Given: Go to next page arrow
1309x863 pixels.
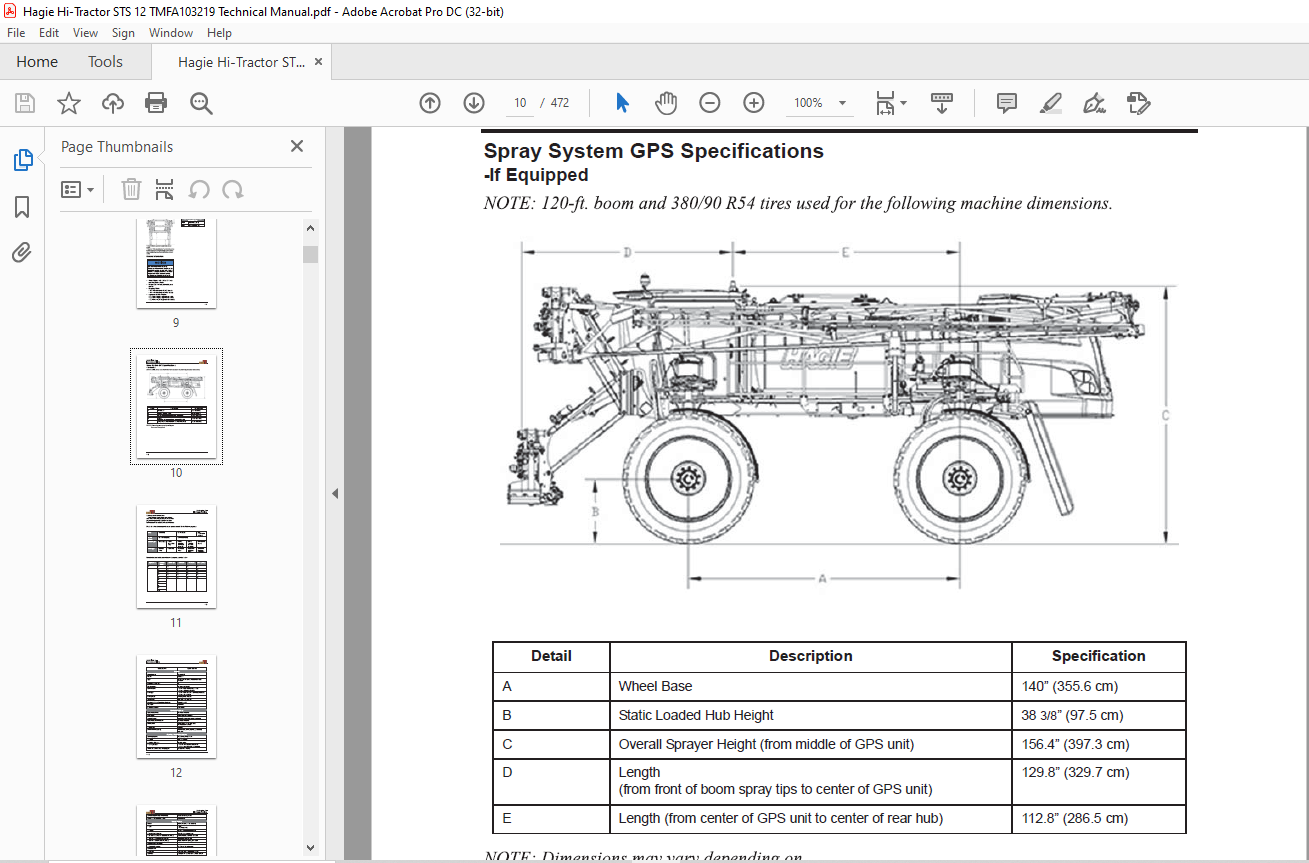Looking at the screenshot, I should coord(474,103).
